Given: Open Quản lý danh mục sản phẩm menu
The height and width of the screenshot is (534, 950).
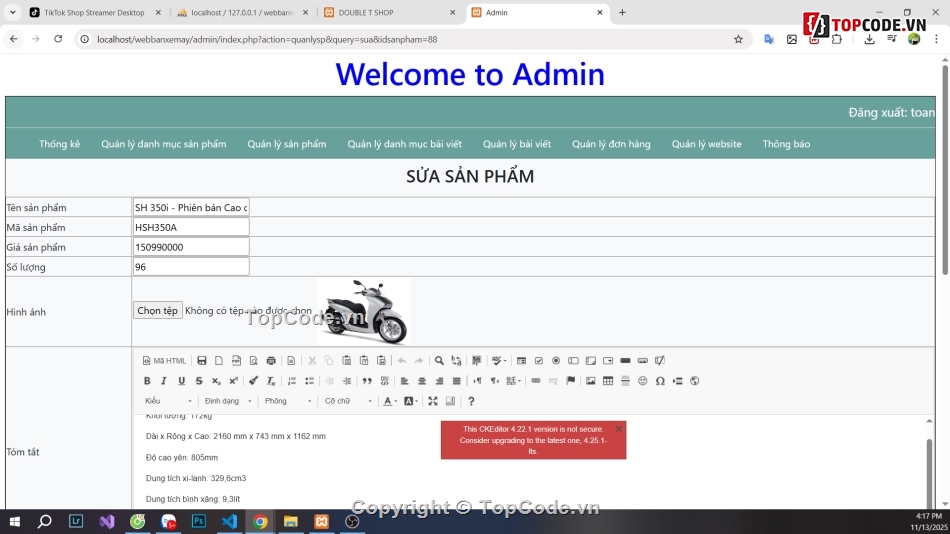Looking at the screenshot, I should pos(164,144).
